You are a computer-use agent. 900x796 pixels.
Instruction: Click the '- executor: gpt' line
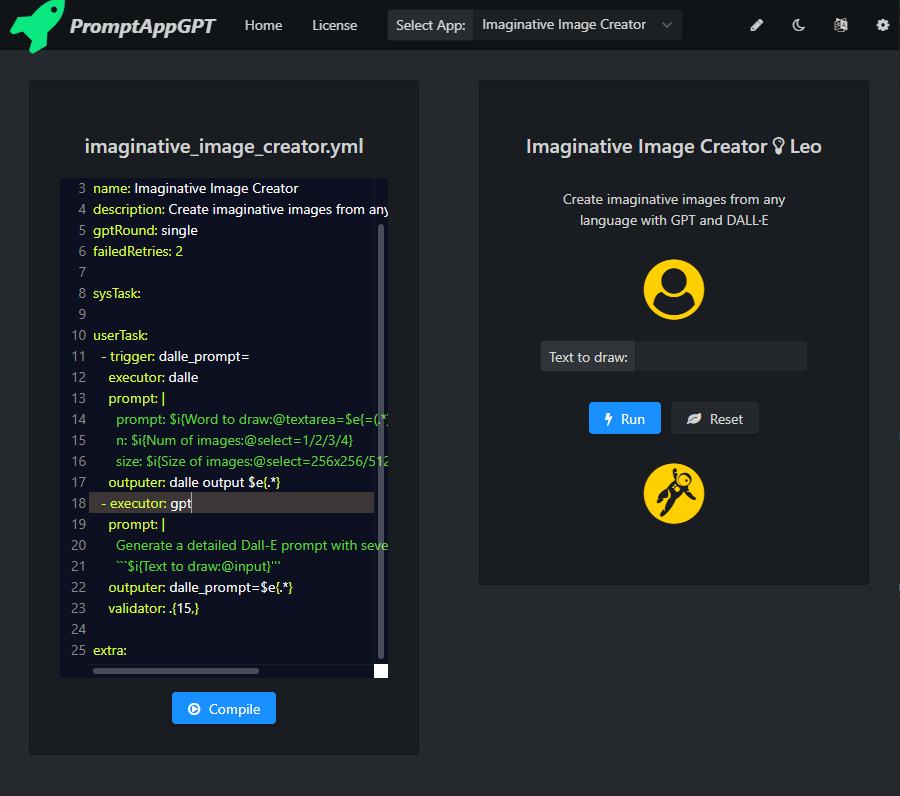point(146,503)
